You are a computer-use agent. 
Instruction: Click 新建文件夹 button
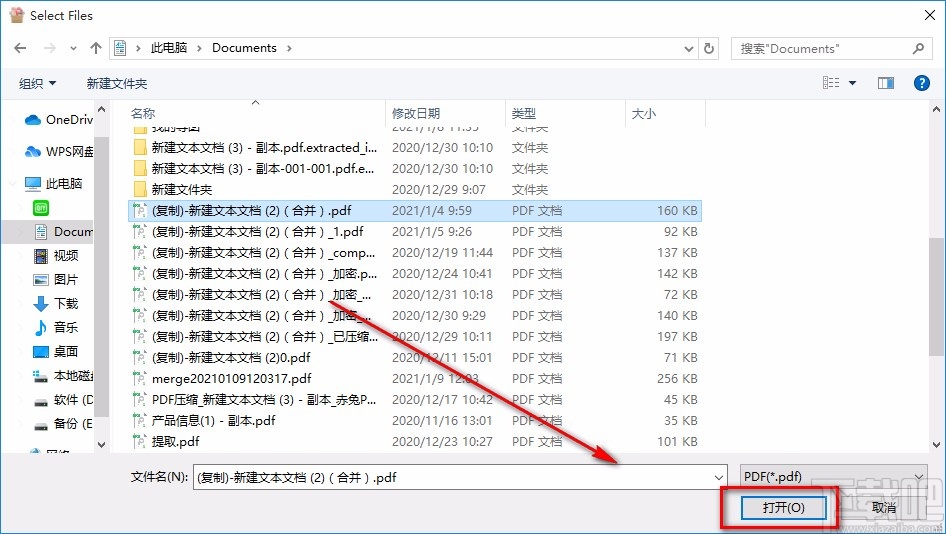coord(117,83)
